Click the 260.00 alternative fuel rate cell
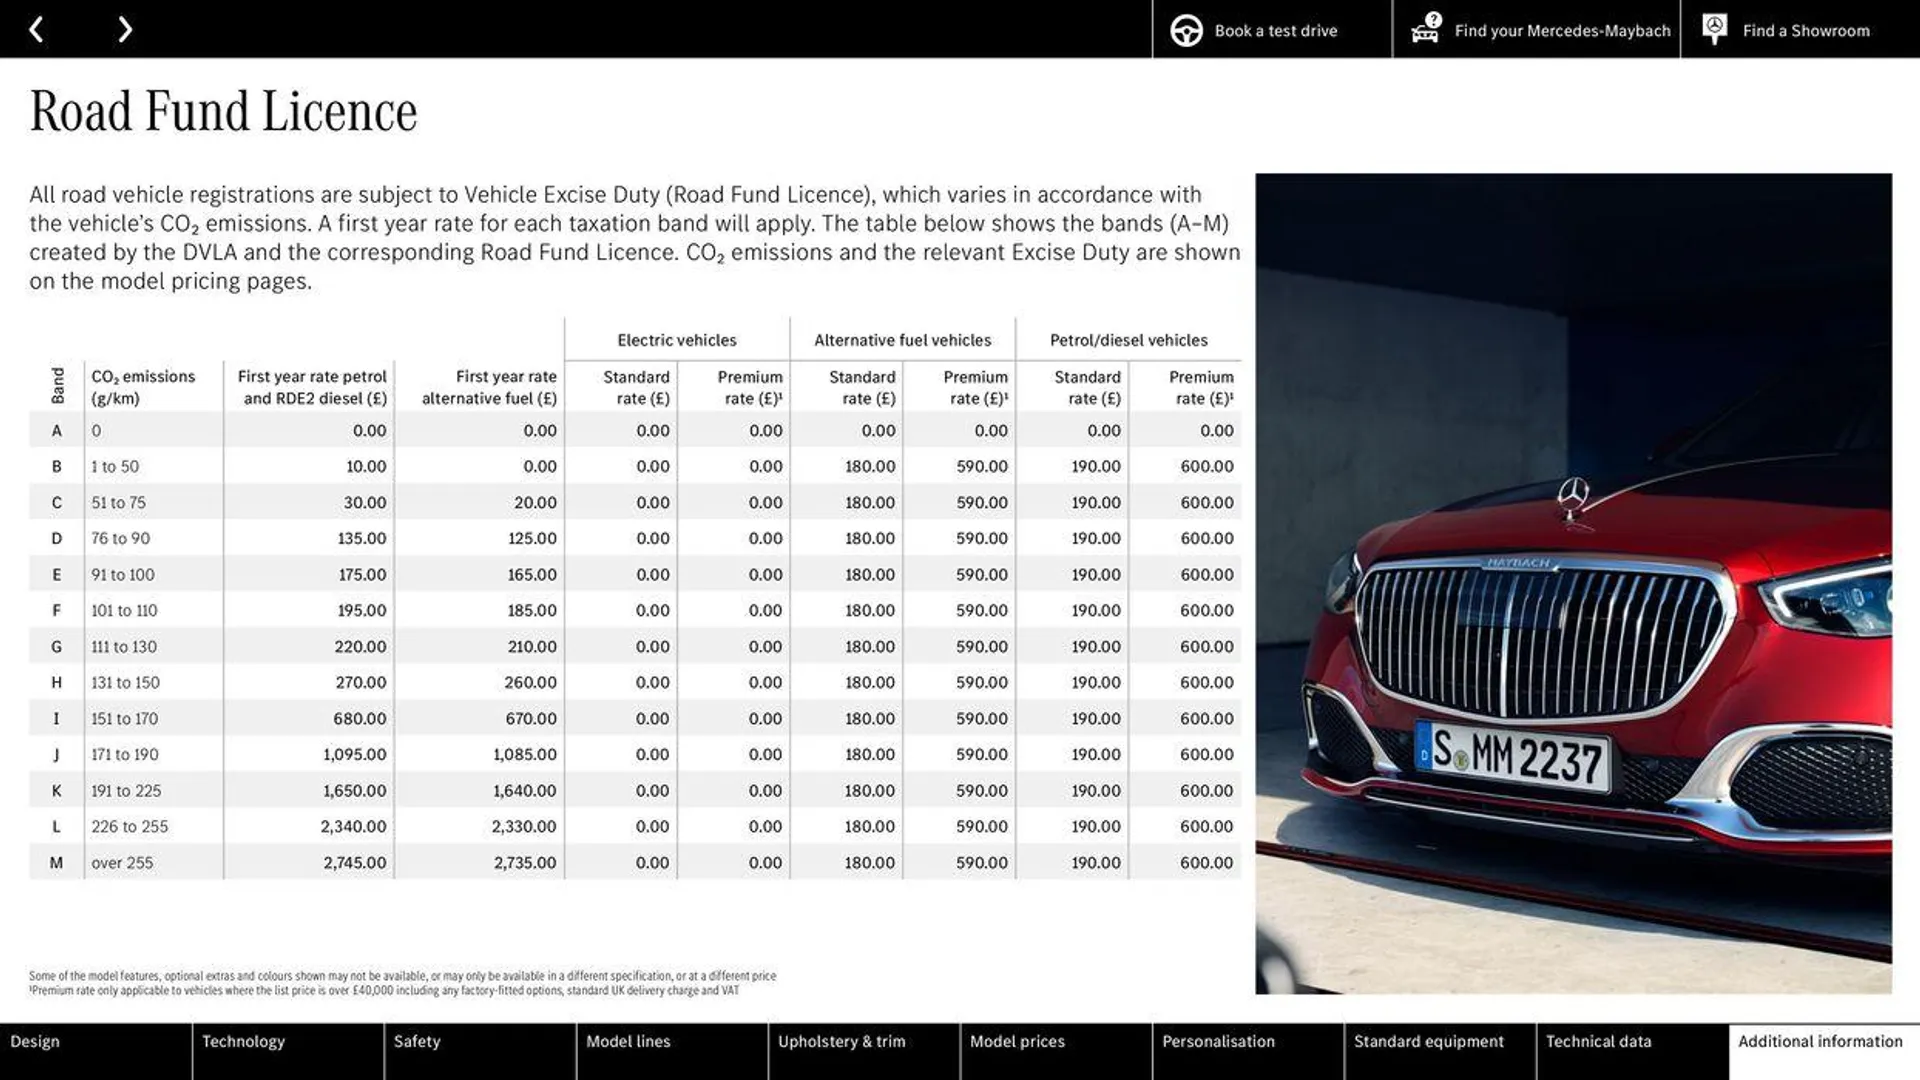 (x=531, y=683)
